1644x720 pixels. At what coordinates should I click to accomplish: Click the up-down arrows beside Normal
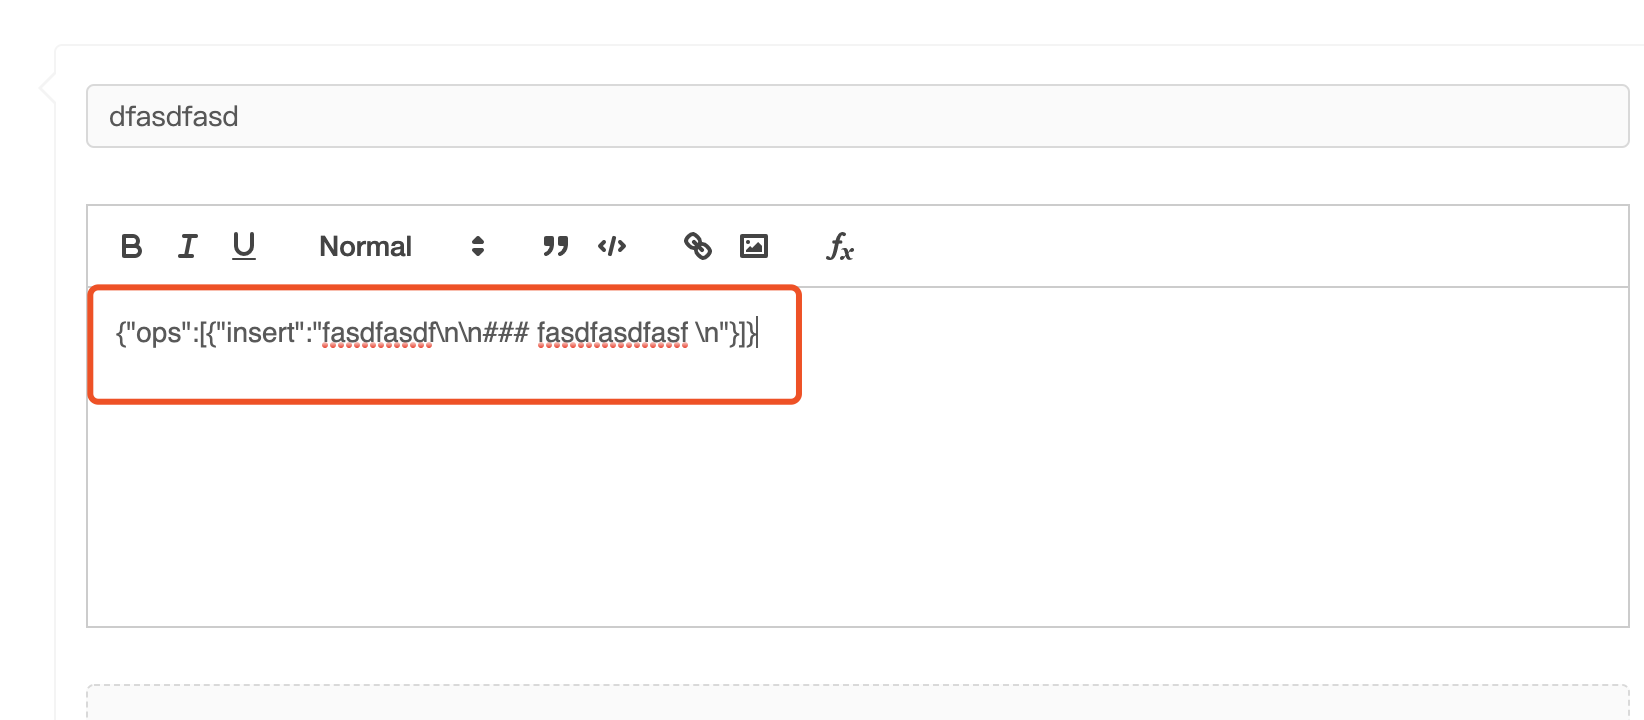[478, 246]
